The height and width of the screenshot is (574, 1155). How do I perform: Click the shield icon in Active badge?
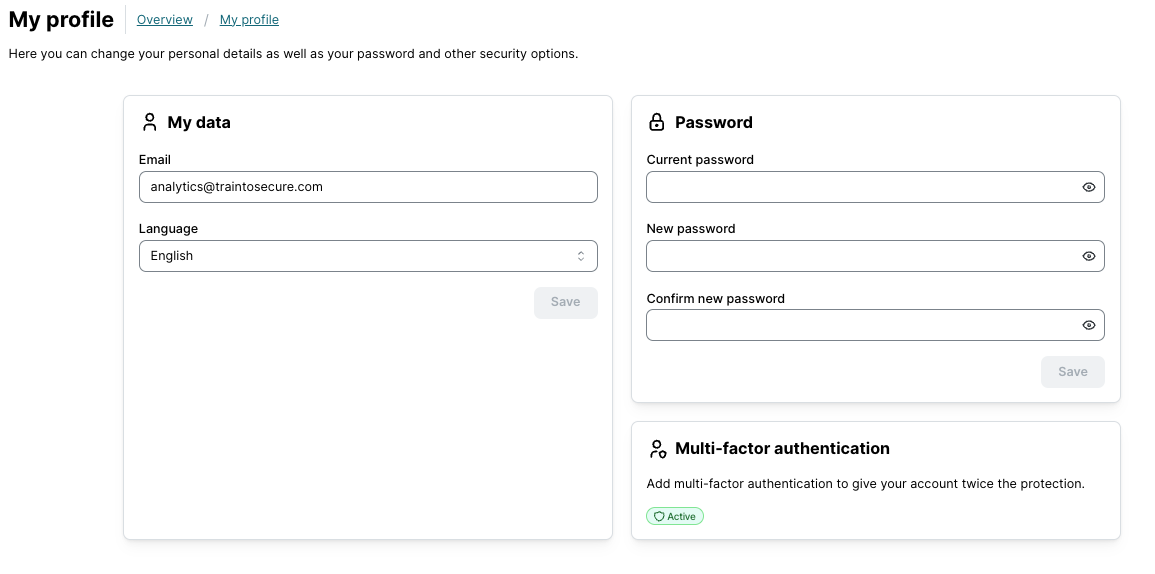[659, 517]
